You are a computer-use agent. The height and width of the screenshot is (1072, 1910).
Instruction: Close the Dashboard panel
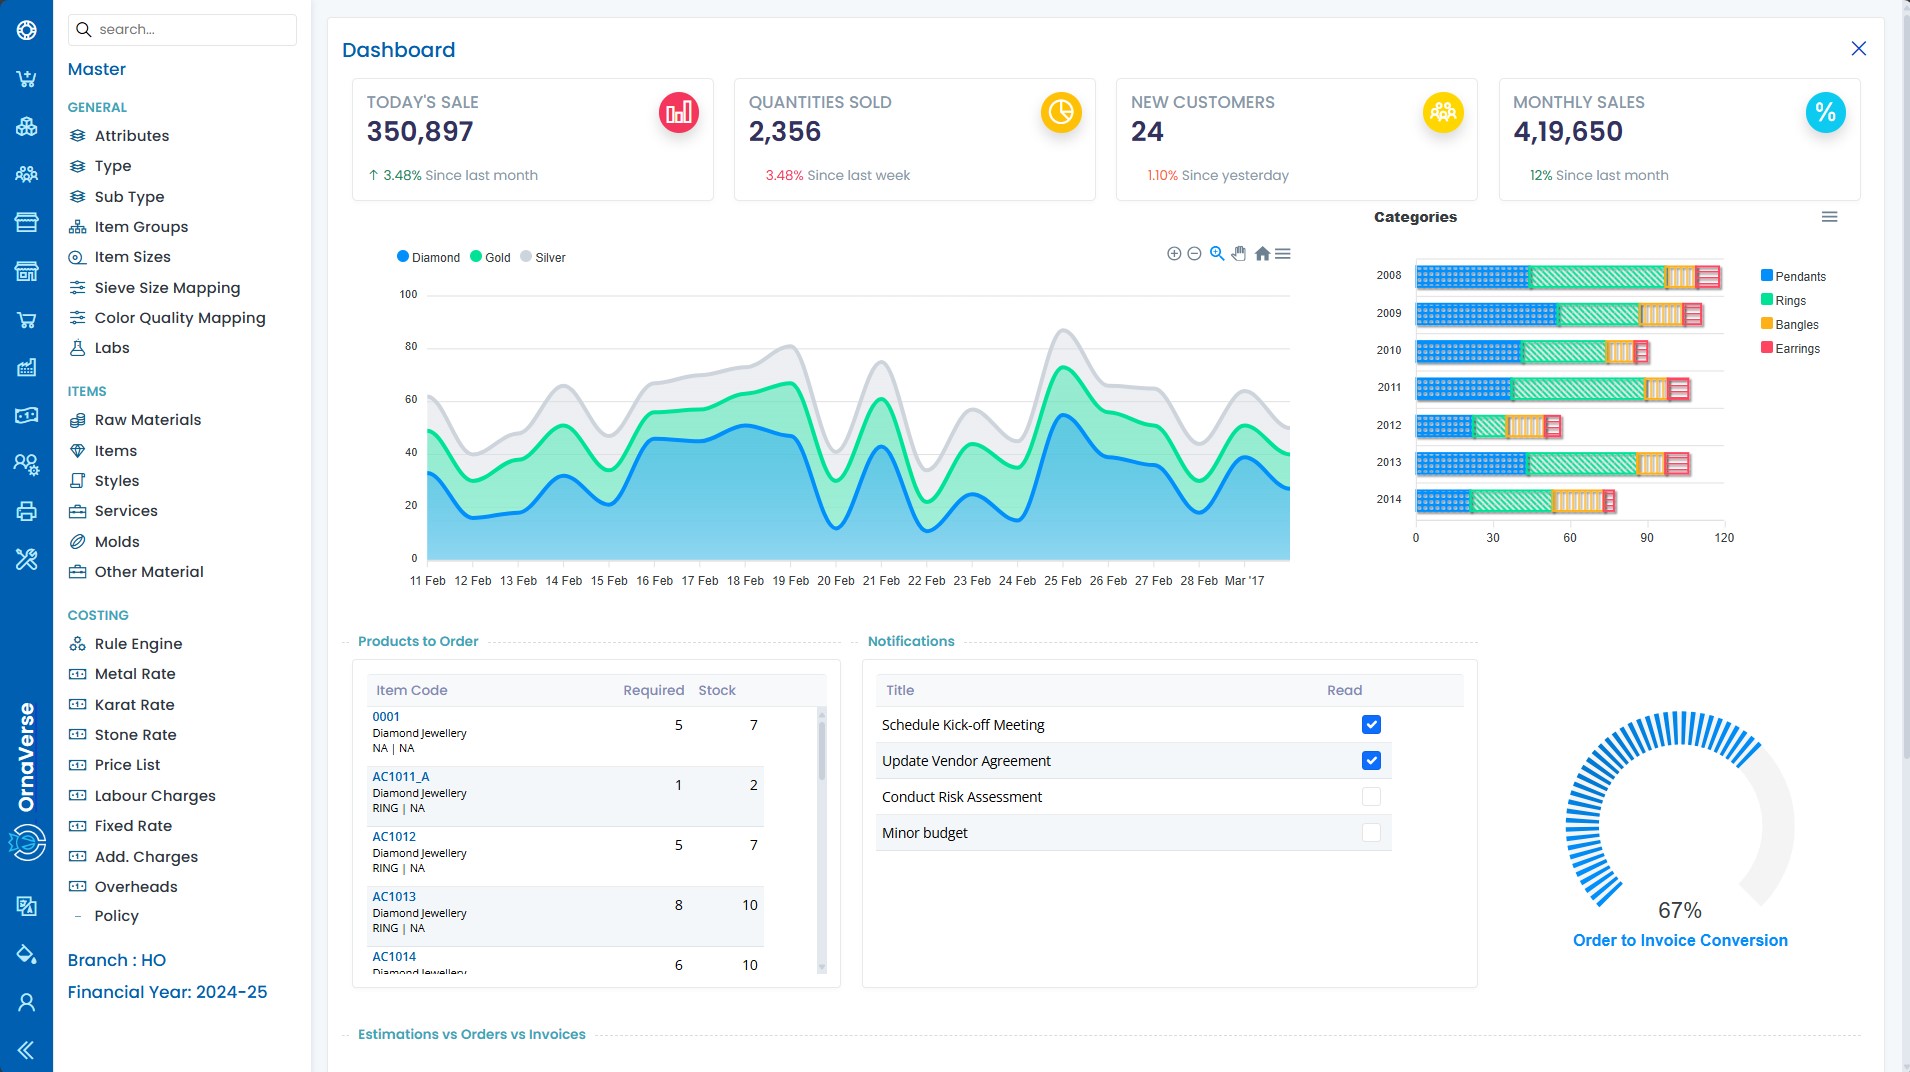pyautogui.click(x=1858, y=49)
